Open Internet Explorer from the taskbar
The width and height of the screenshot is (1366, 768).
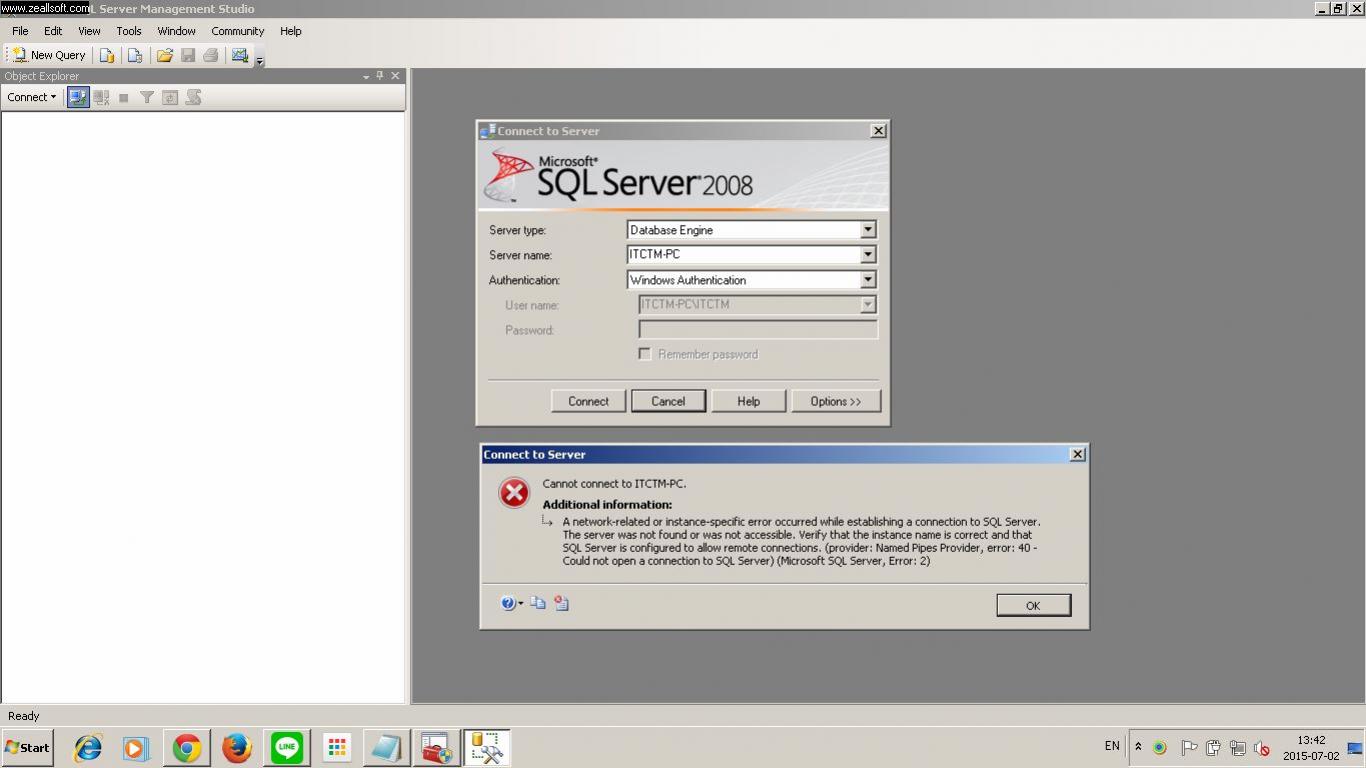pyautogui.click(x=88, y=748)
